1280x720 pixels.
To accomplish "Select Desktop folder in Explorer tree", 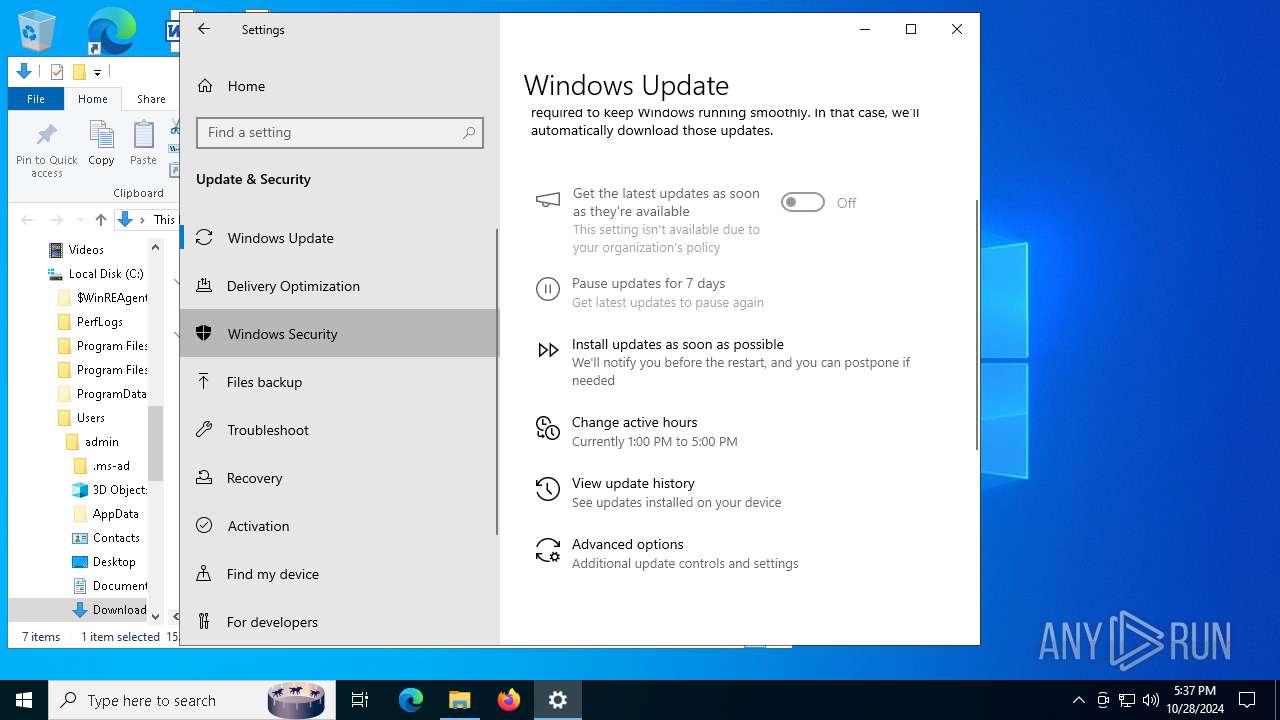I will point(114,562).
